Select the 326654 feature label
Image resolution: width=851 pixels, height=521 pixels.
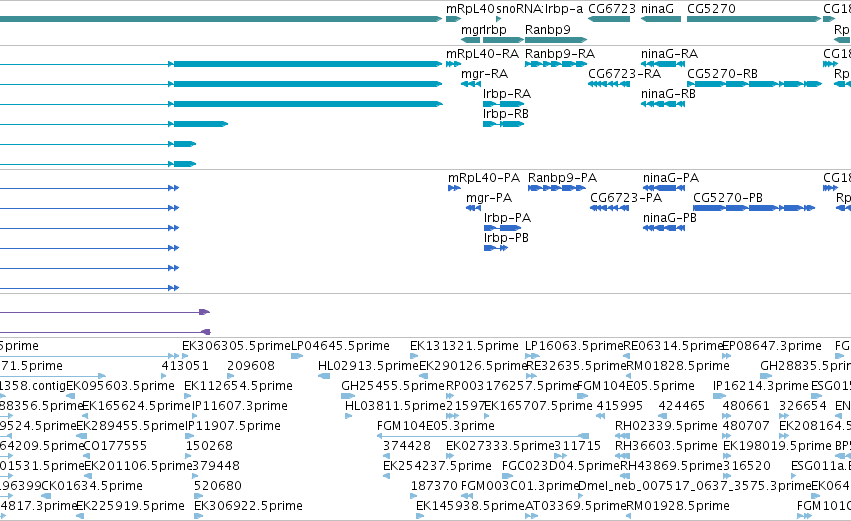click(803, 406)
